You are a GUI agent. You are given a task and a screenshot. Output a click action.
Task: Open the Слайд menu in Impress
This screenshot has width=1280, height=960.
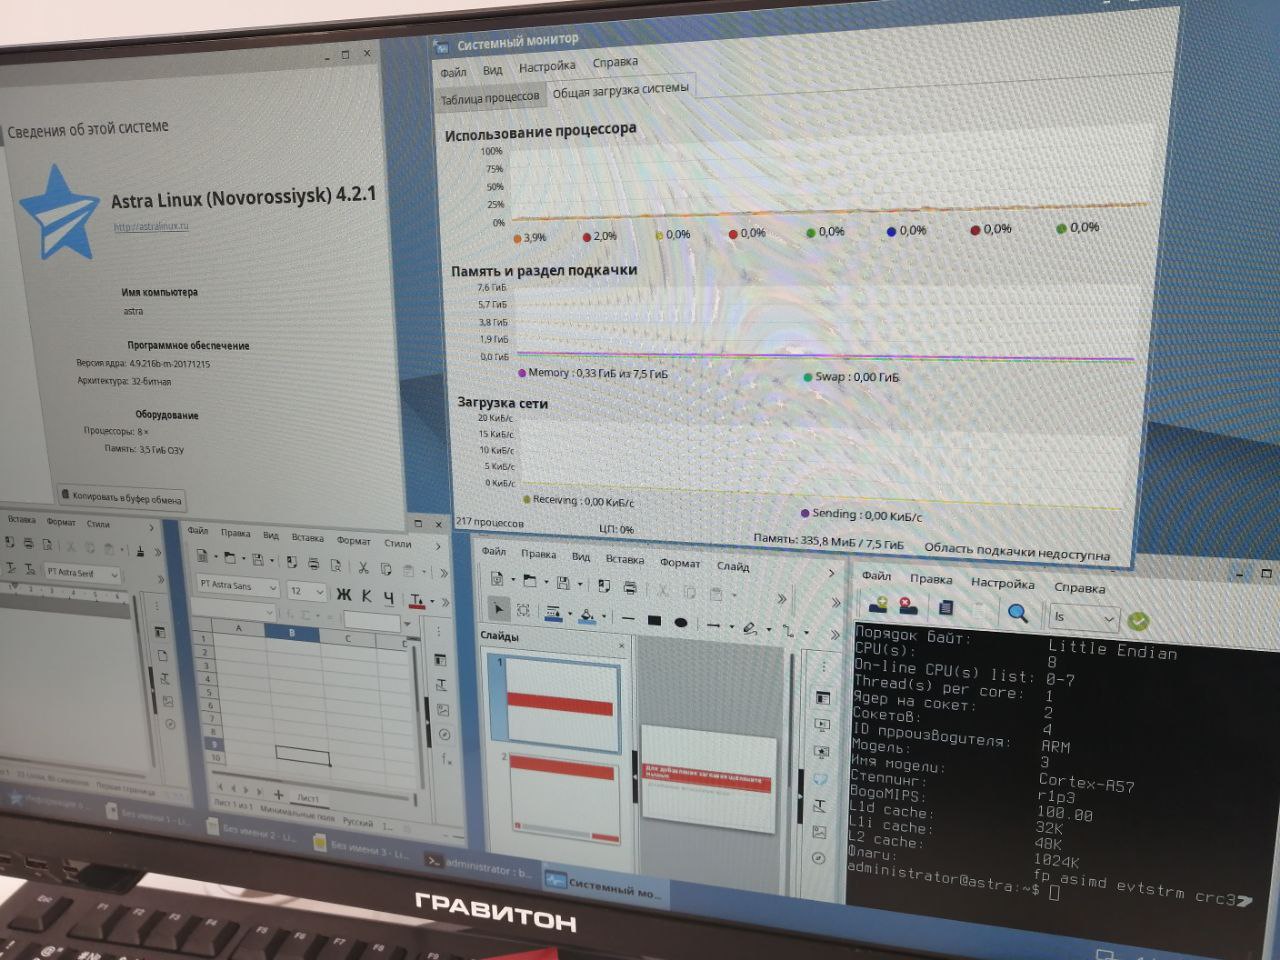(x=733, y=566)
